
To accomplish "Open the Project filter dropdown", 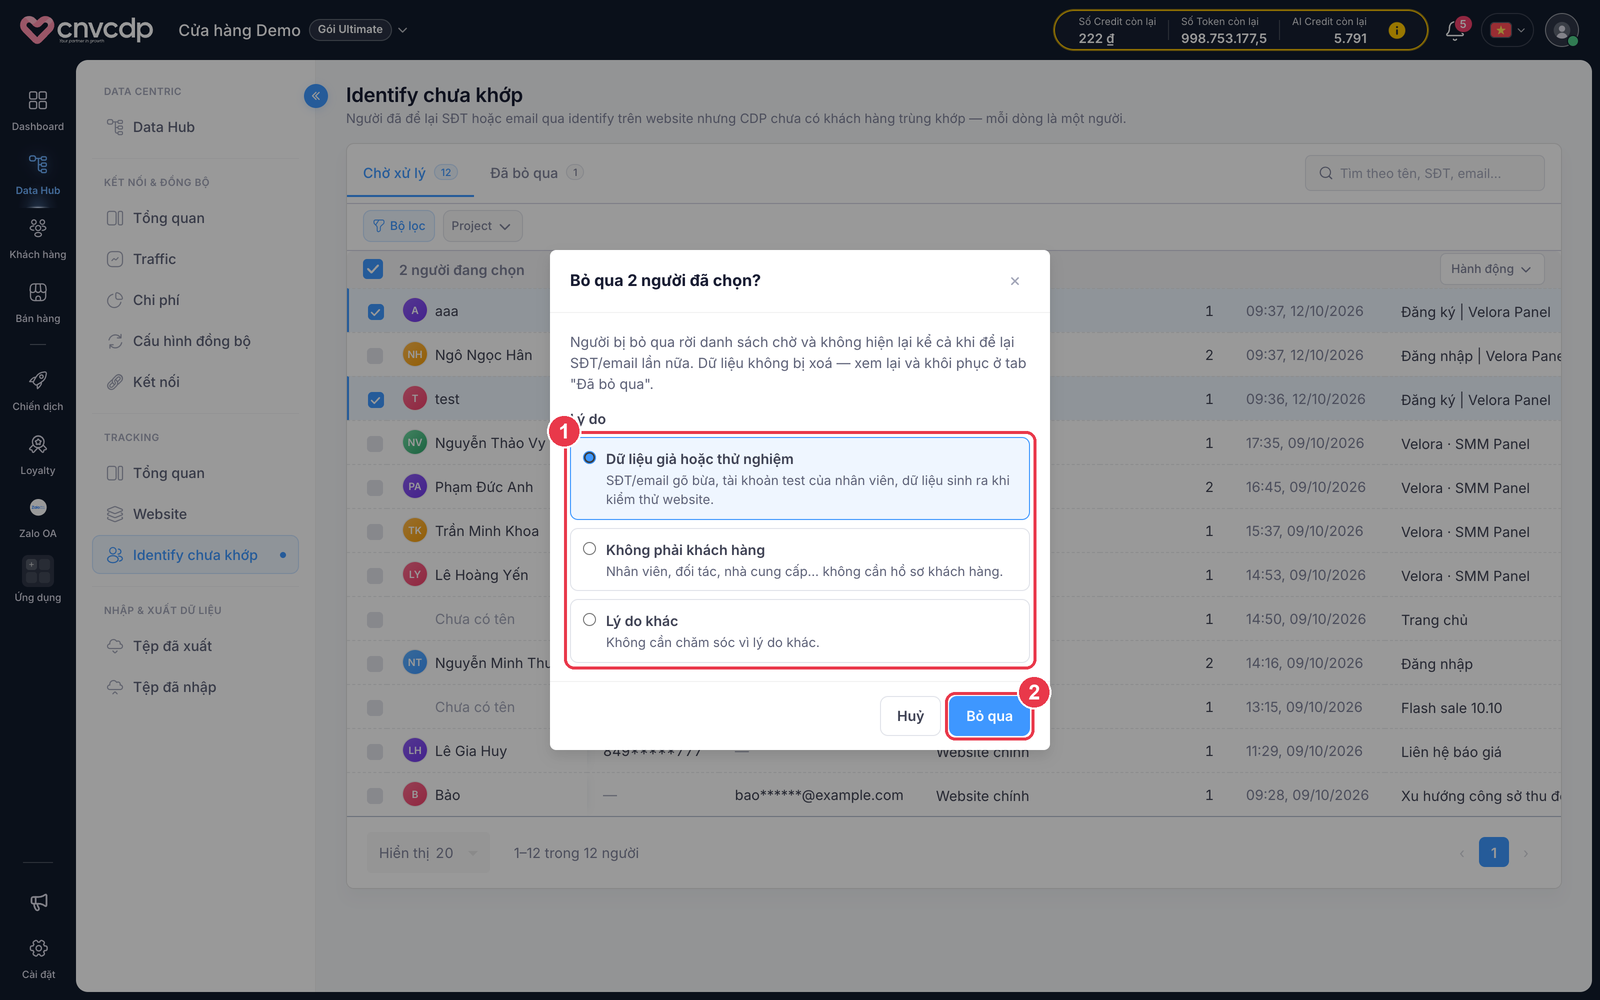I will 482,226.
